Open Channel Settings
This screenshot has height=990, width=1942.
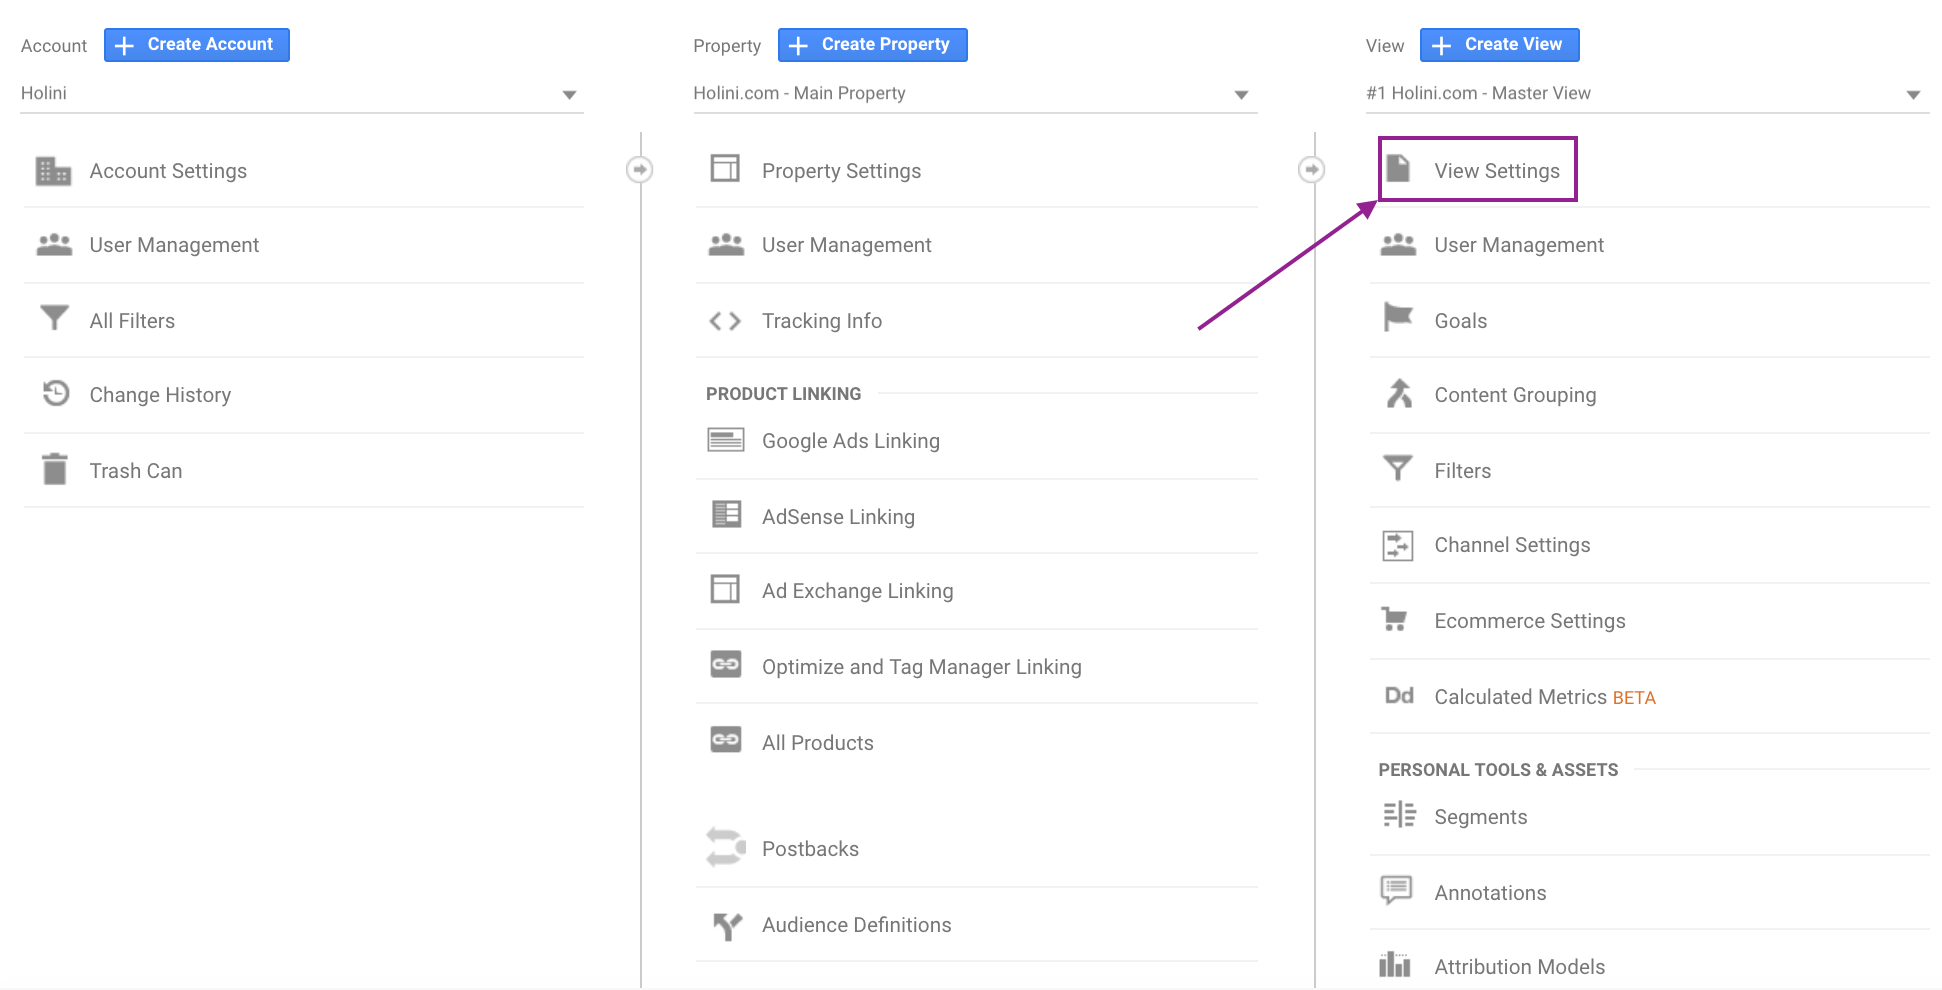tap(1512, 545)
